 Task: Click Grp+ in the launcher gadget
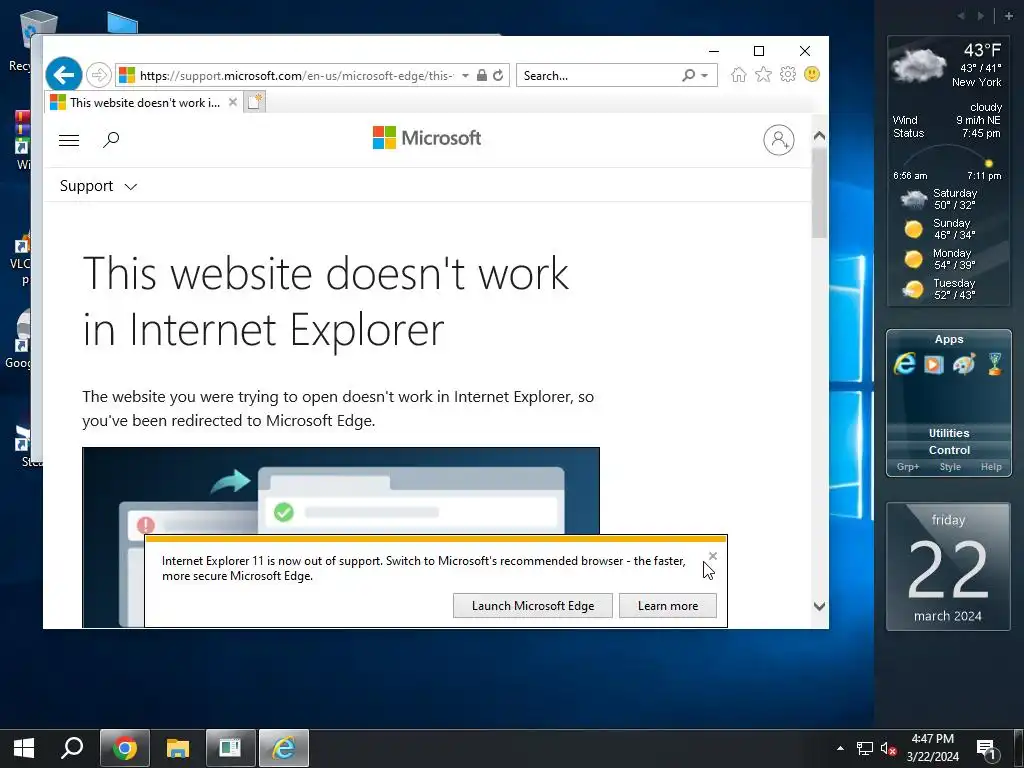908,467
